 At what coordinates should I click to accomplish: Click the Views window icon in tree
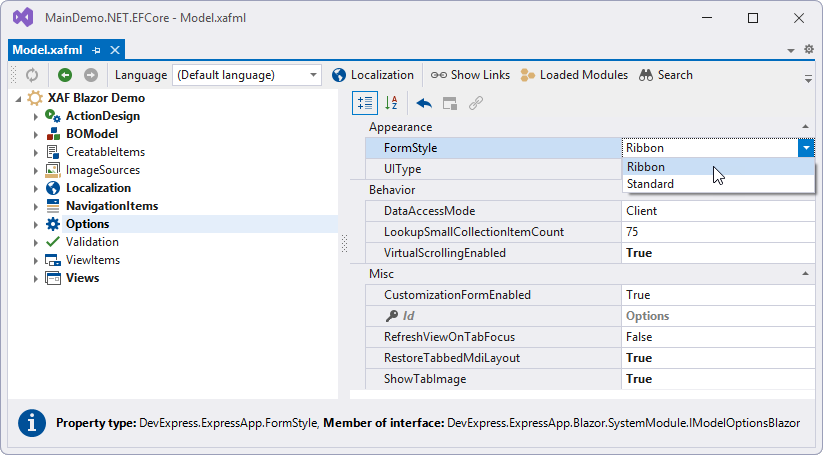53,278
